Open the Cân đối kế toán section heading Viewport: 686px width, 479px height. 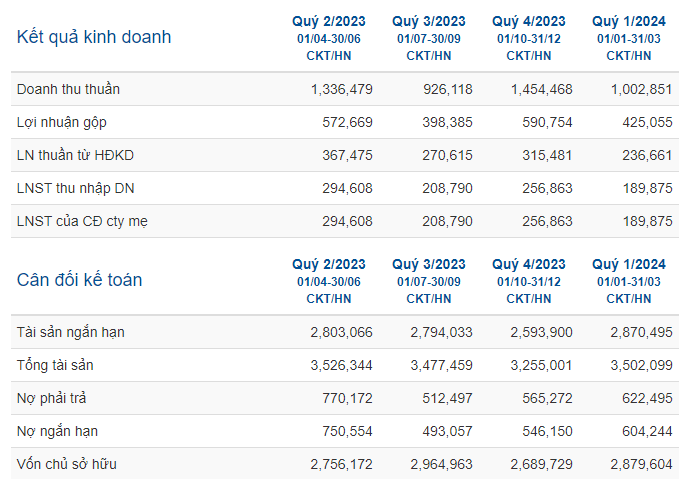pyautogui.click(x=80, y=280)
